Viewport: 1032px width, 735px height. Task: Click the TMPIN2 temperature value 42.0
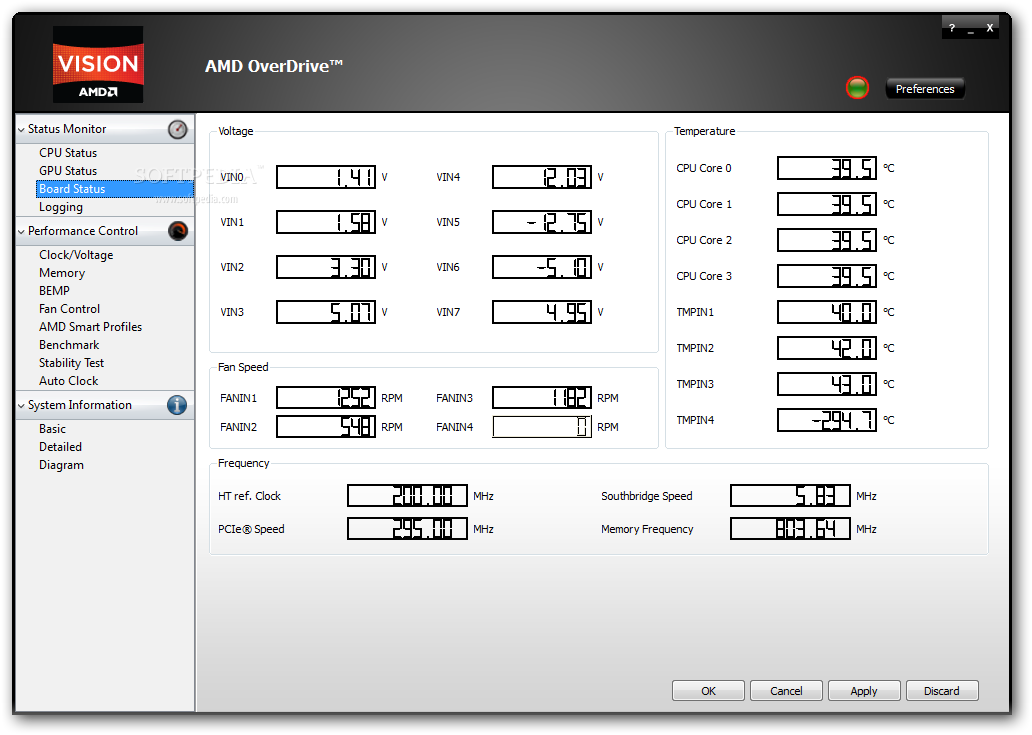827,348
